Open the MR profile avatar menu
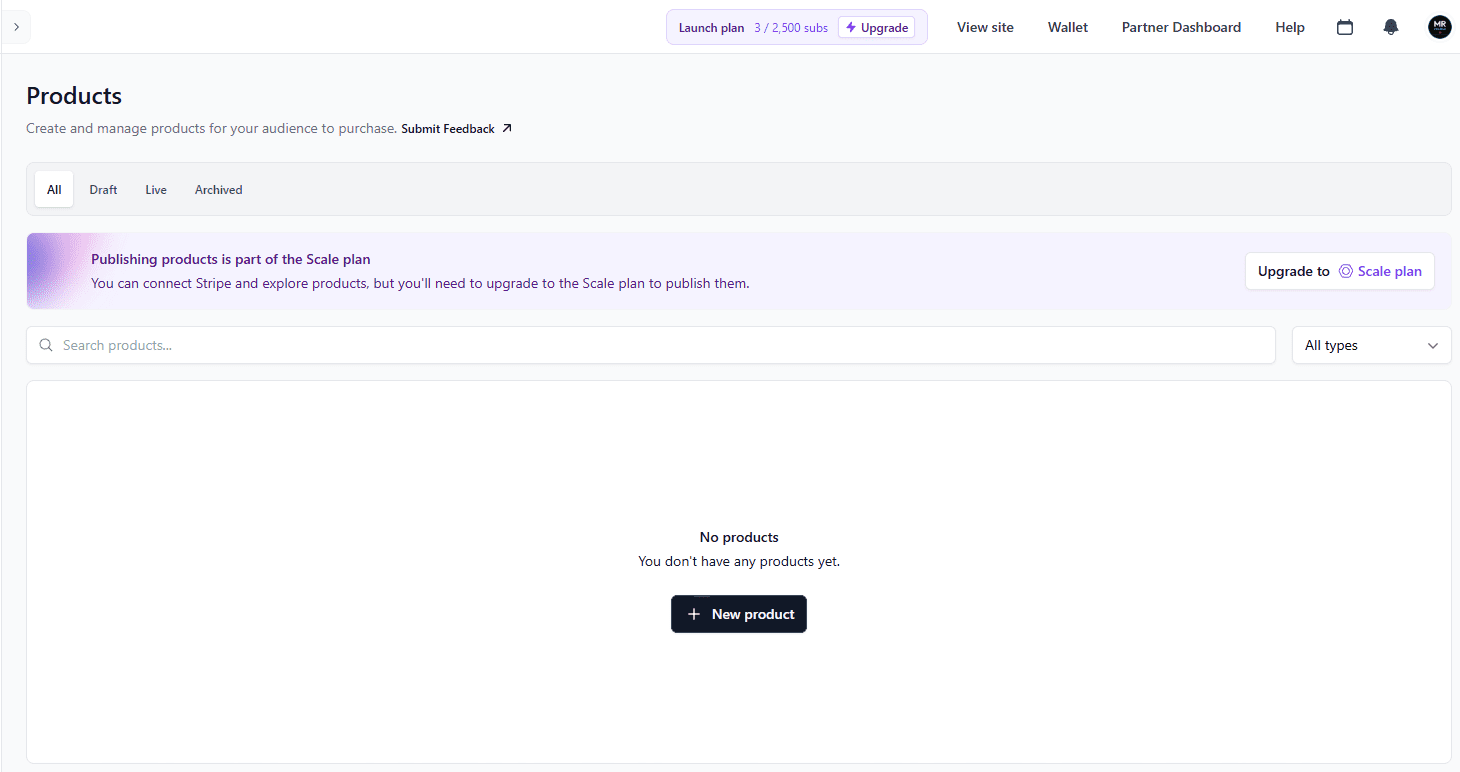The image size is (1460, 772). [1439, 27]
